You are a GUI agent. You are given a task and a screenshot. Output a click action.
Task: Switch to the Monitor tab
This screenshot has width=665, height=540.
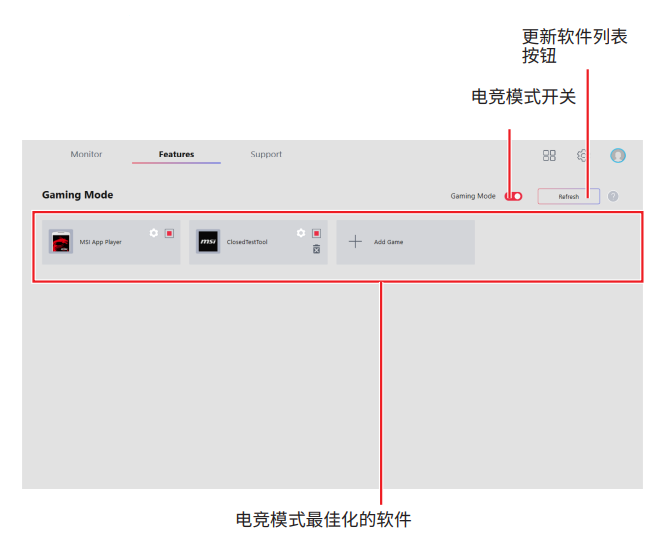click(x=86, y=155)
